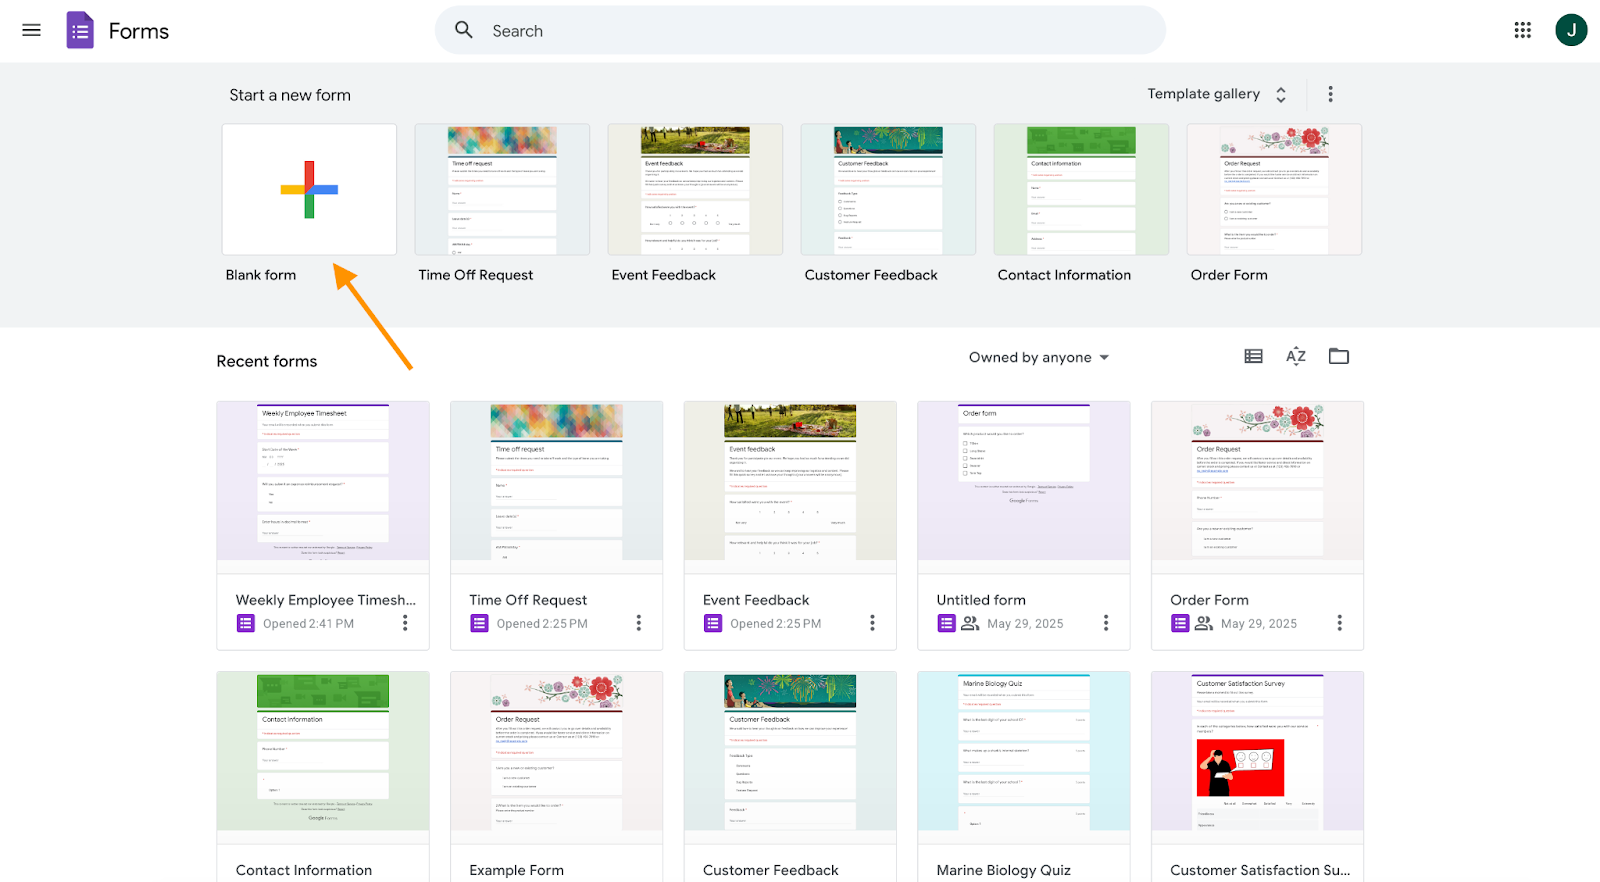Open the Google apps grid

pyautogui.click(x=1522, y=30)
